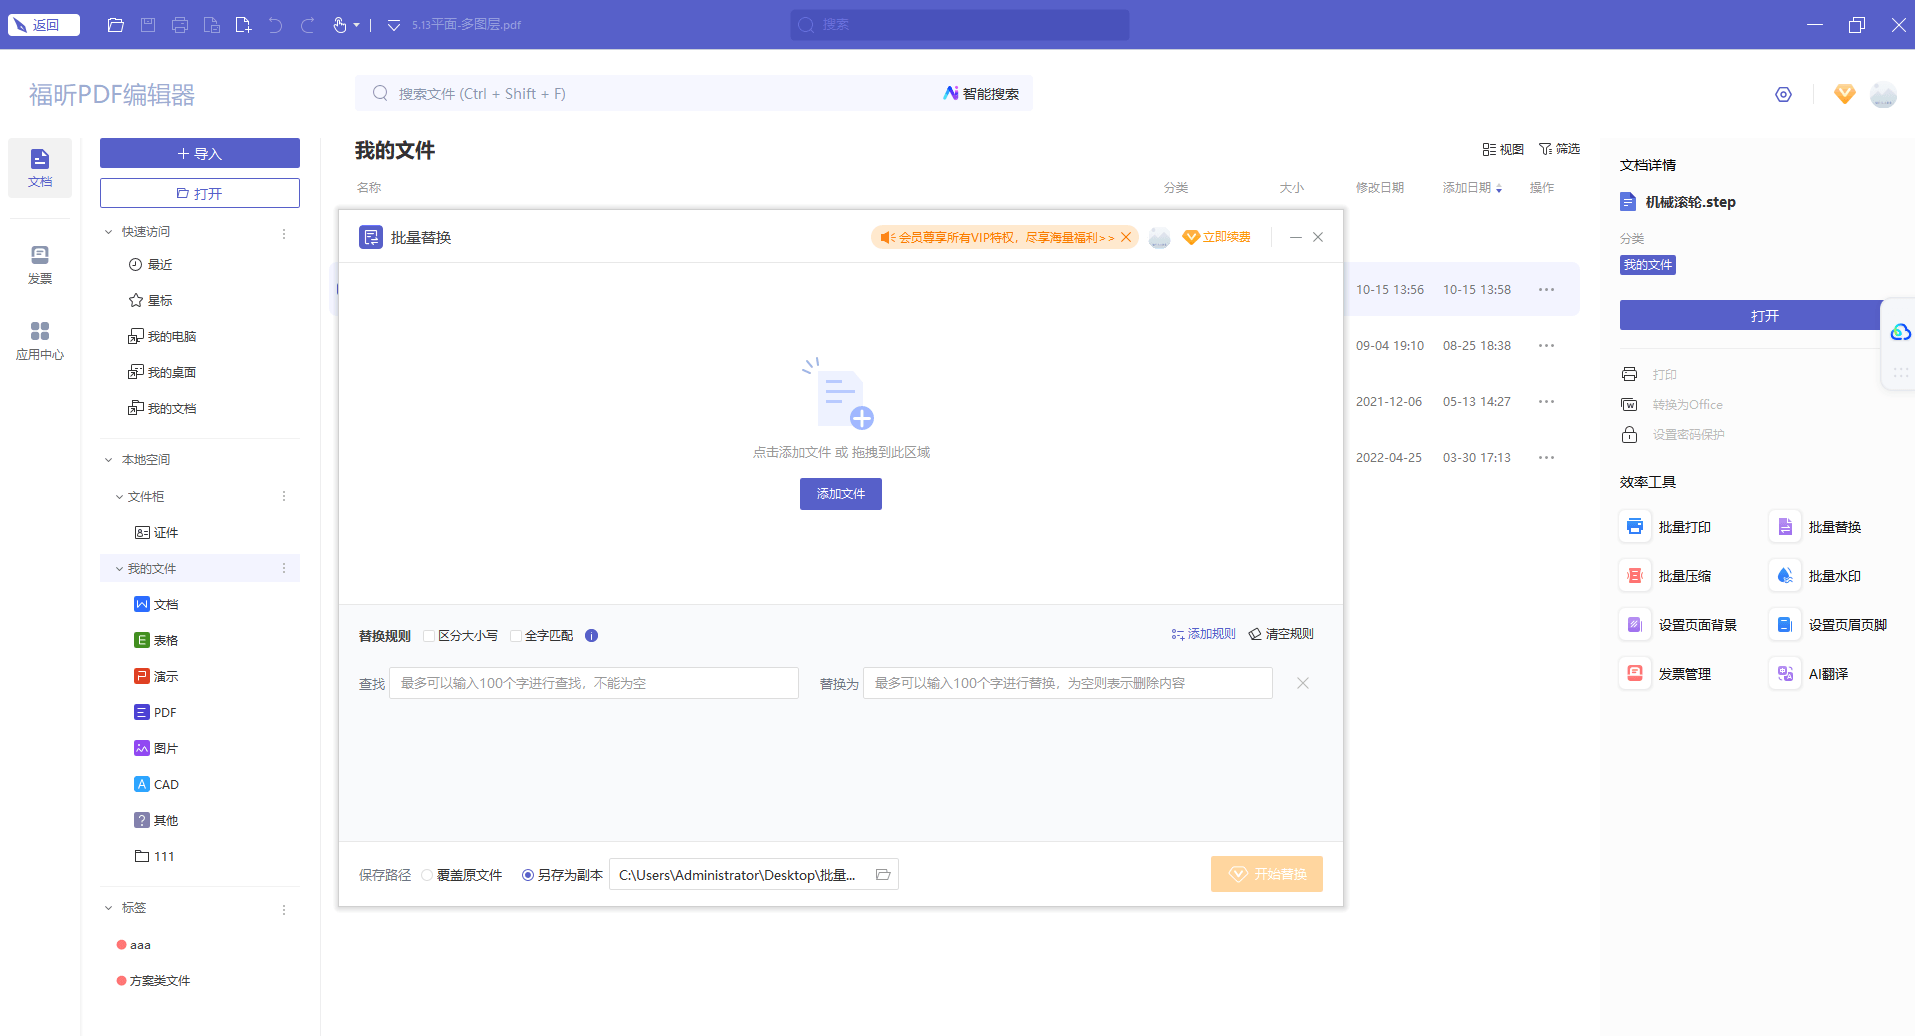1915x1036 pixels.
Task: Select 最近 in quick access
Action: tap(150, 265)
